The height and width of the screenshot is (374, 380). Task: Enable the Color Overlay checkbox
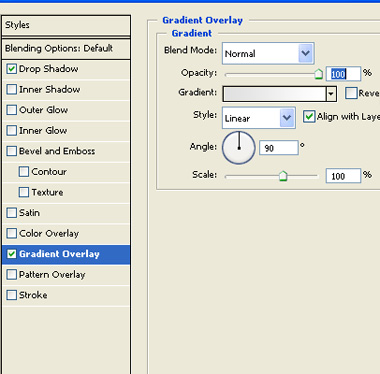(12, 233)
